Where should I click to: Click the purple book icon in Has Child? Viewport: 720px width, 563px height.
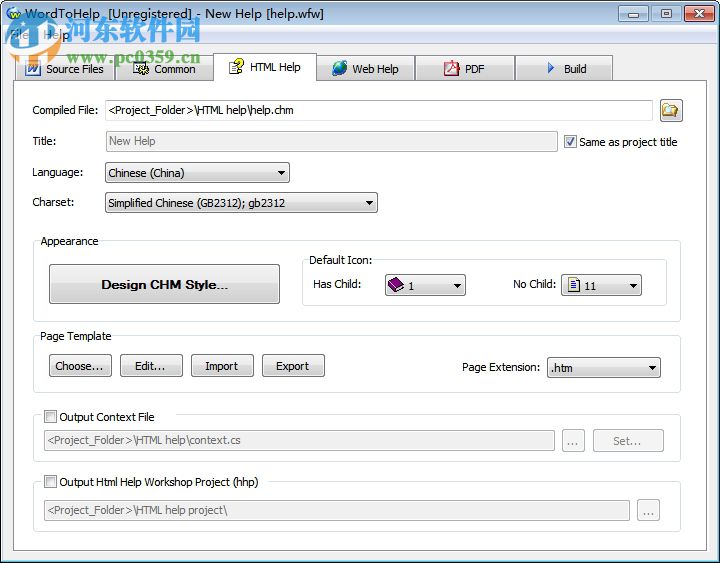395,285
